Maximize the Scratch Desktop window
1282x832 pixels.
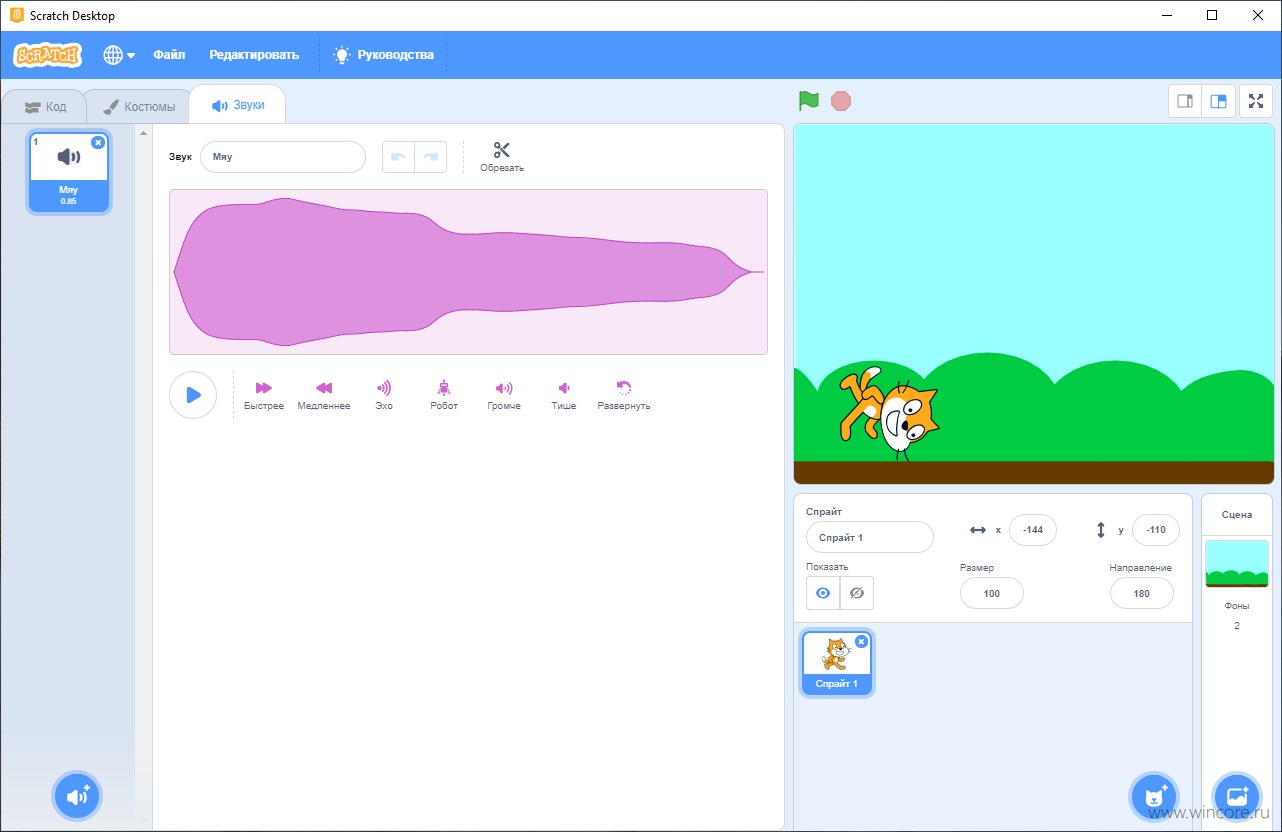click(x=1212, y=15)
